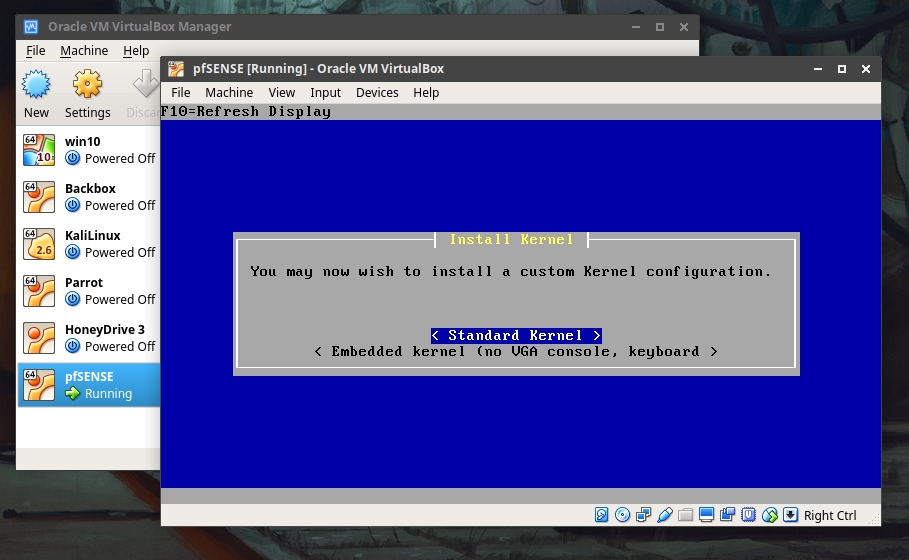Choose the Standard Kernel option

click(x=516, y=336)
